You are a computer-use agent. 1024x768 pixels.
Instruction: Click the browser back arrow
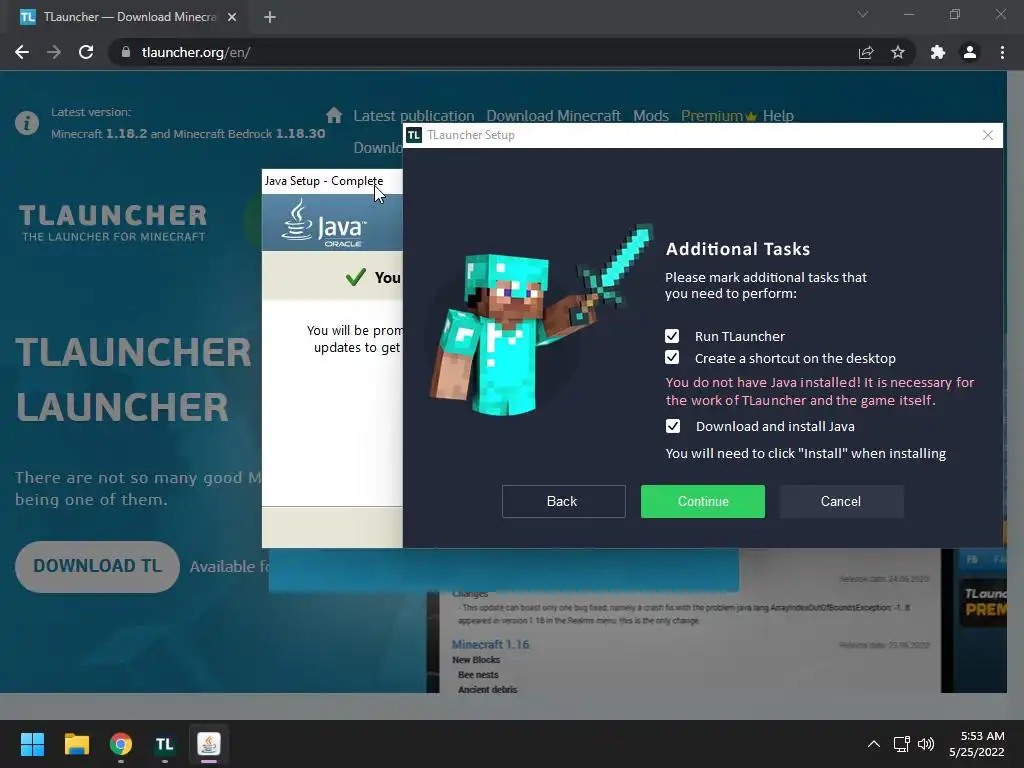click(x=22, y=52)
